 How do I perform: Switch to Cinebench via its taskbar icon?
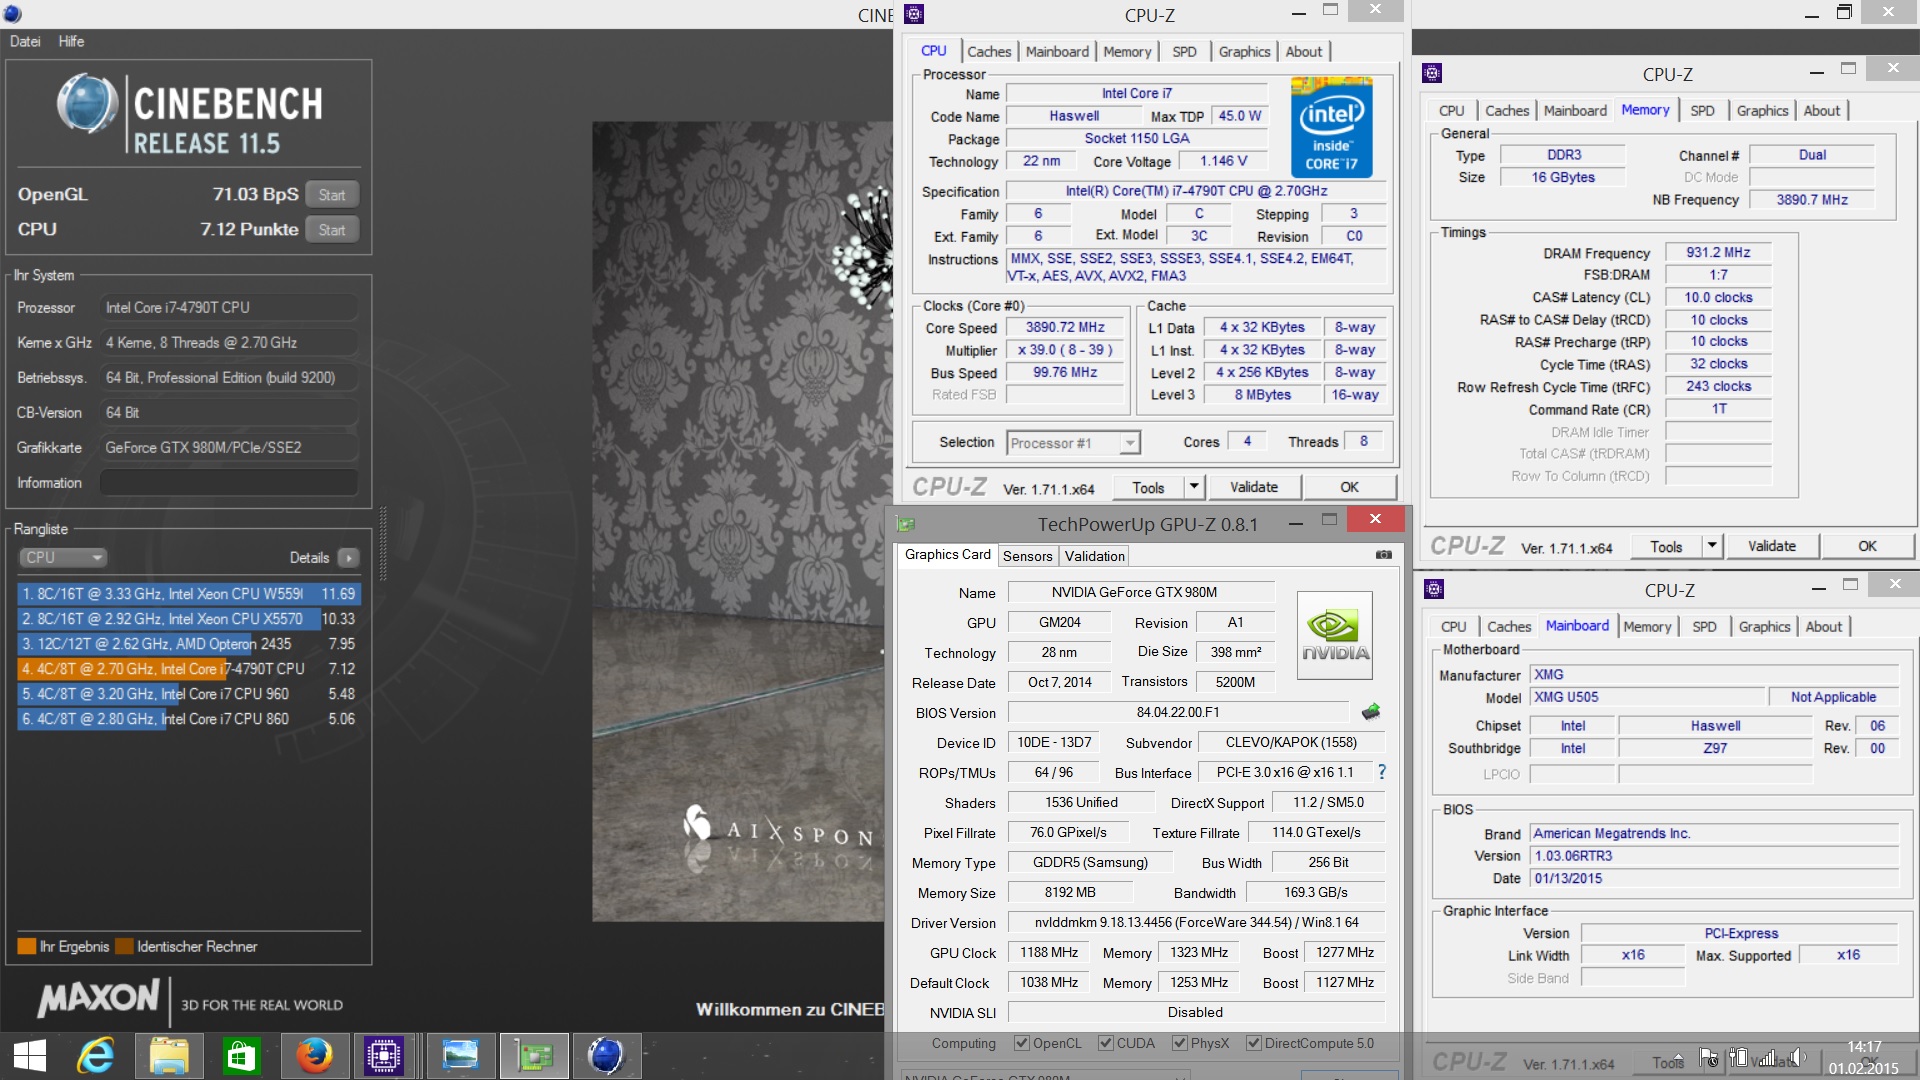click(x=606, y=1056)
